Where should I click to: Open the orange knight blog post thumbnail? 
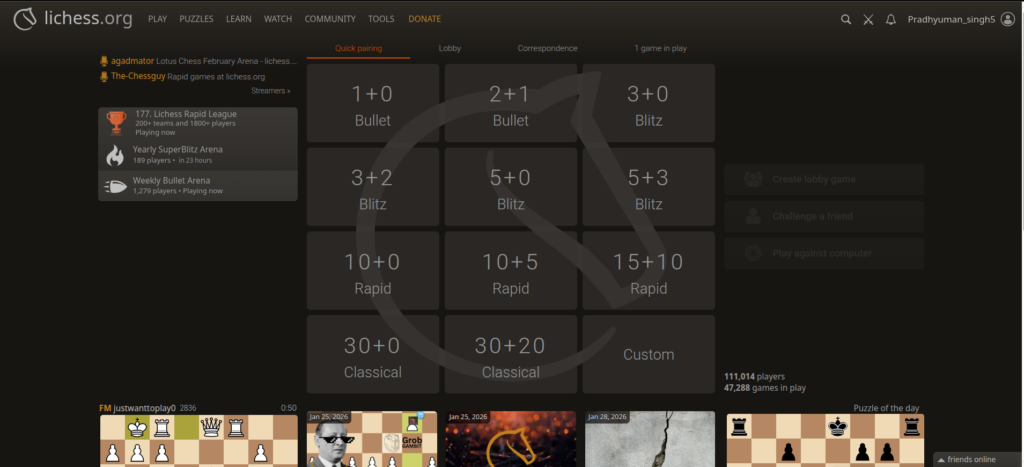click(511, 439)
